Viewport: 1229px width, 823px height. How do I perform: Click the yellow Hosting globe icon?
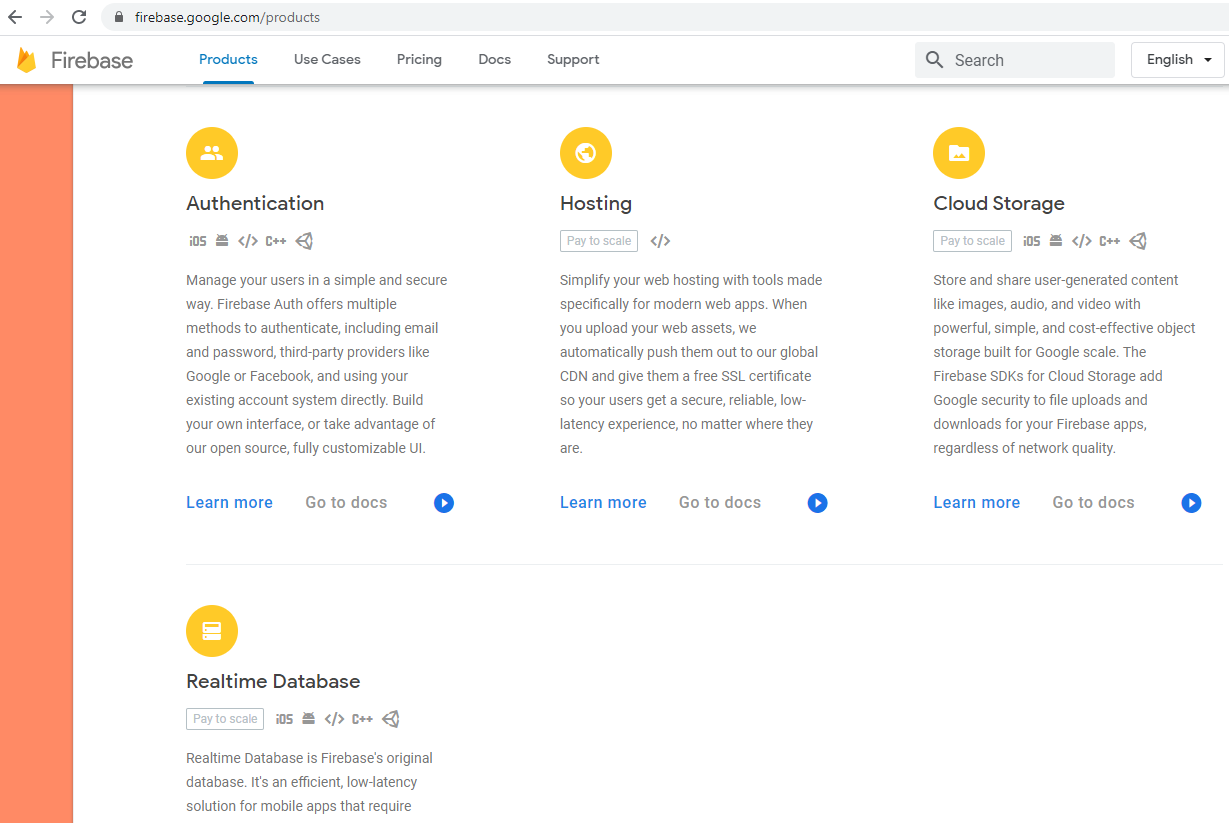pos(586,153)
